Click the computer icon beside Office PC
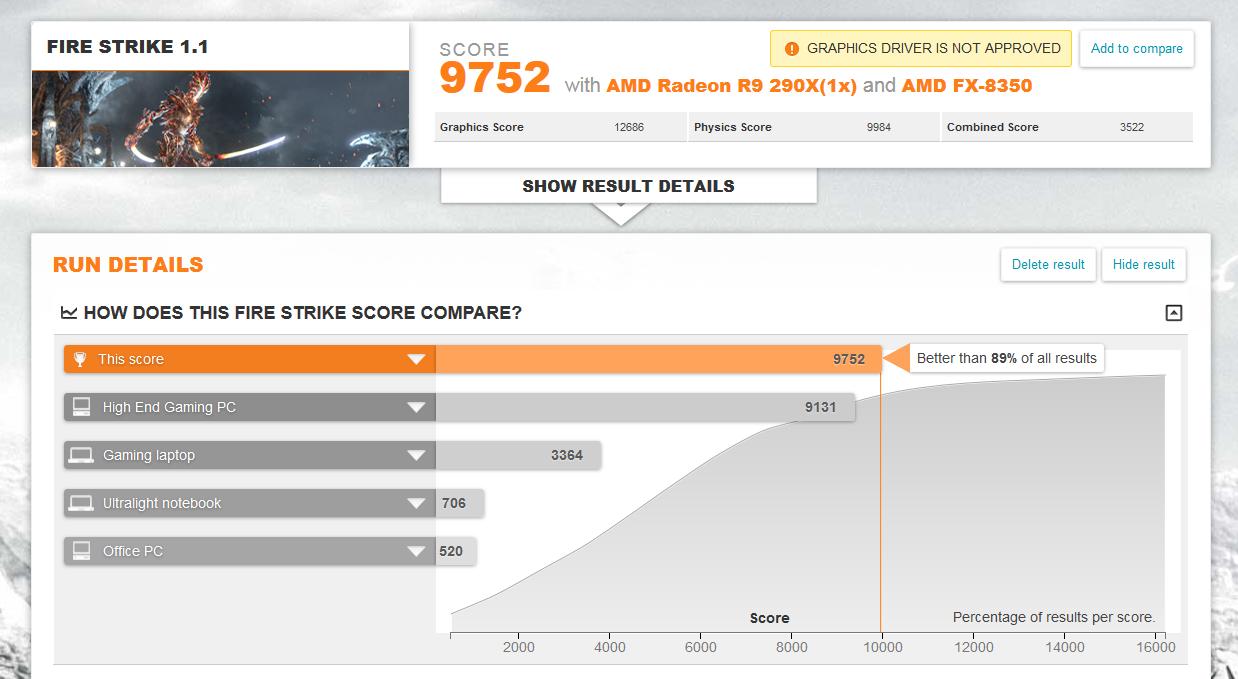Viewport: 1238px width, 679px height. (x=80, y=551)
